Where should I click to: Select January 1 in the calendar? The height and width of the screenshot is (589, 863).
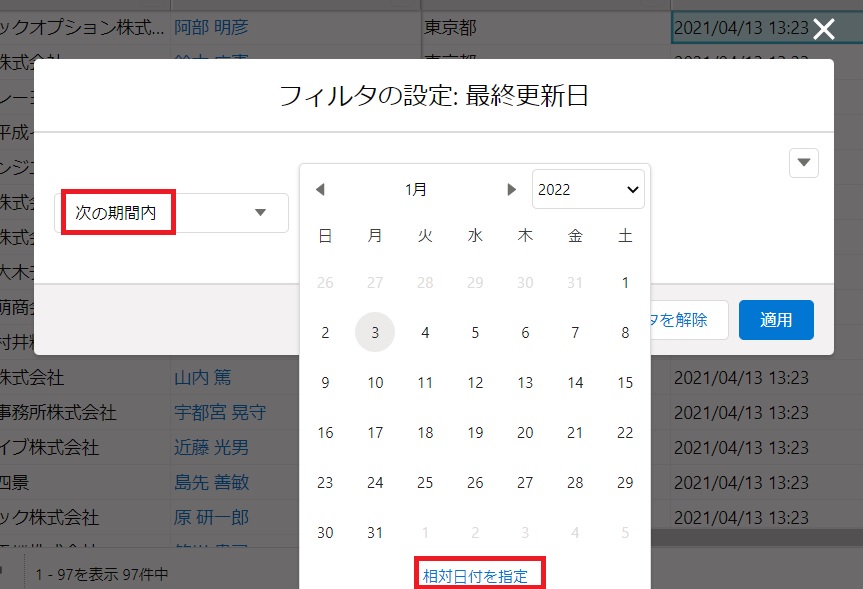coord(625,282)
